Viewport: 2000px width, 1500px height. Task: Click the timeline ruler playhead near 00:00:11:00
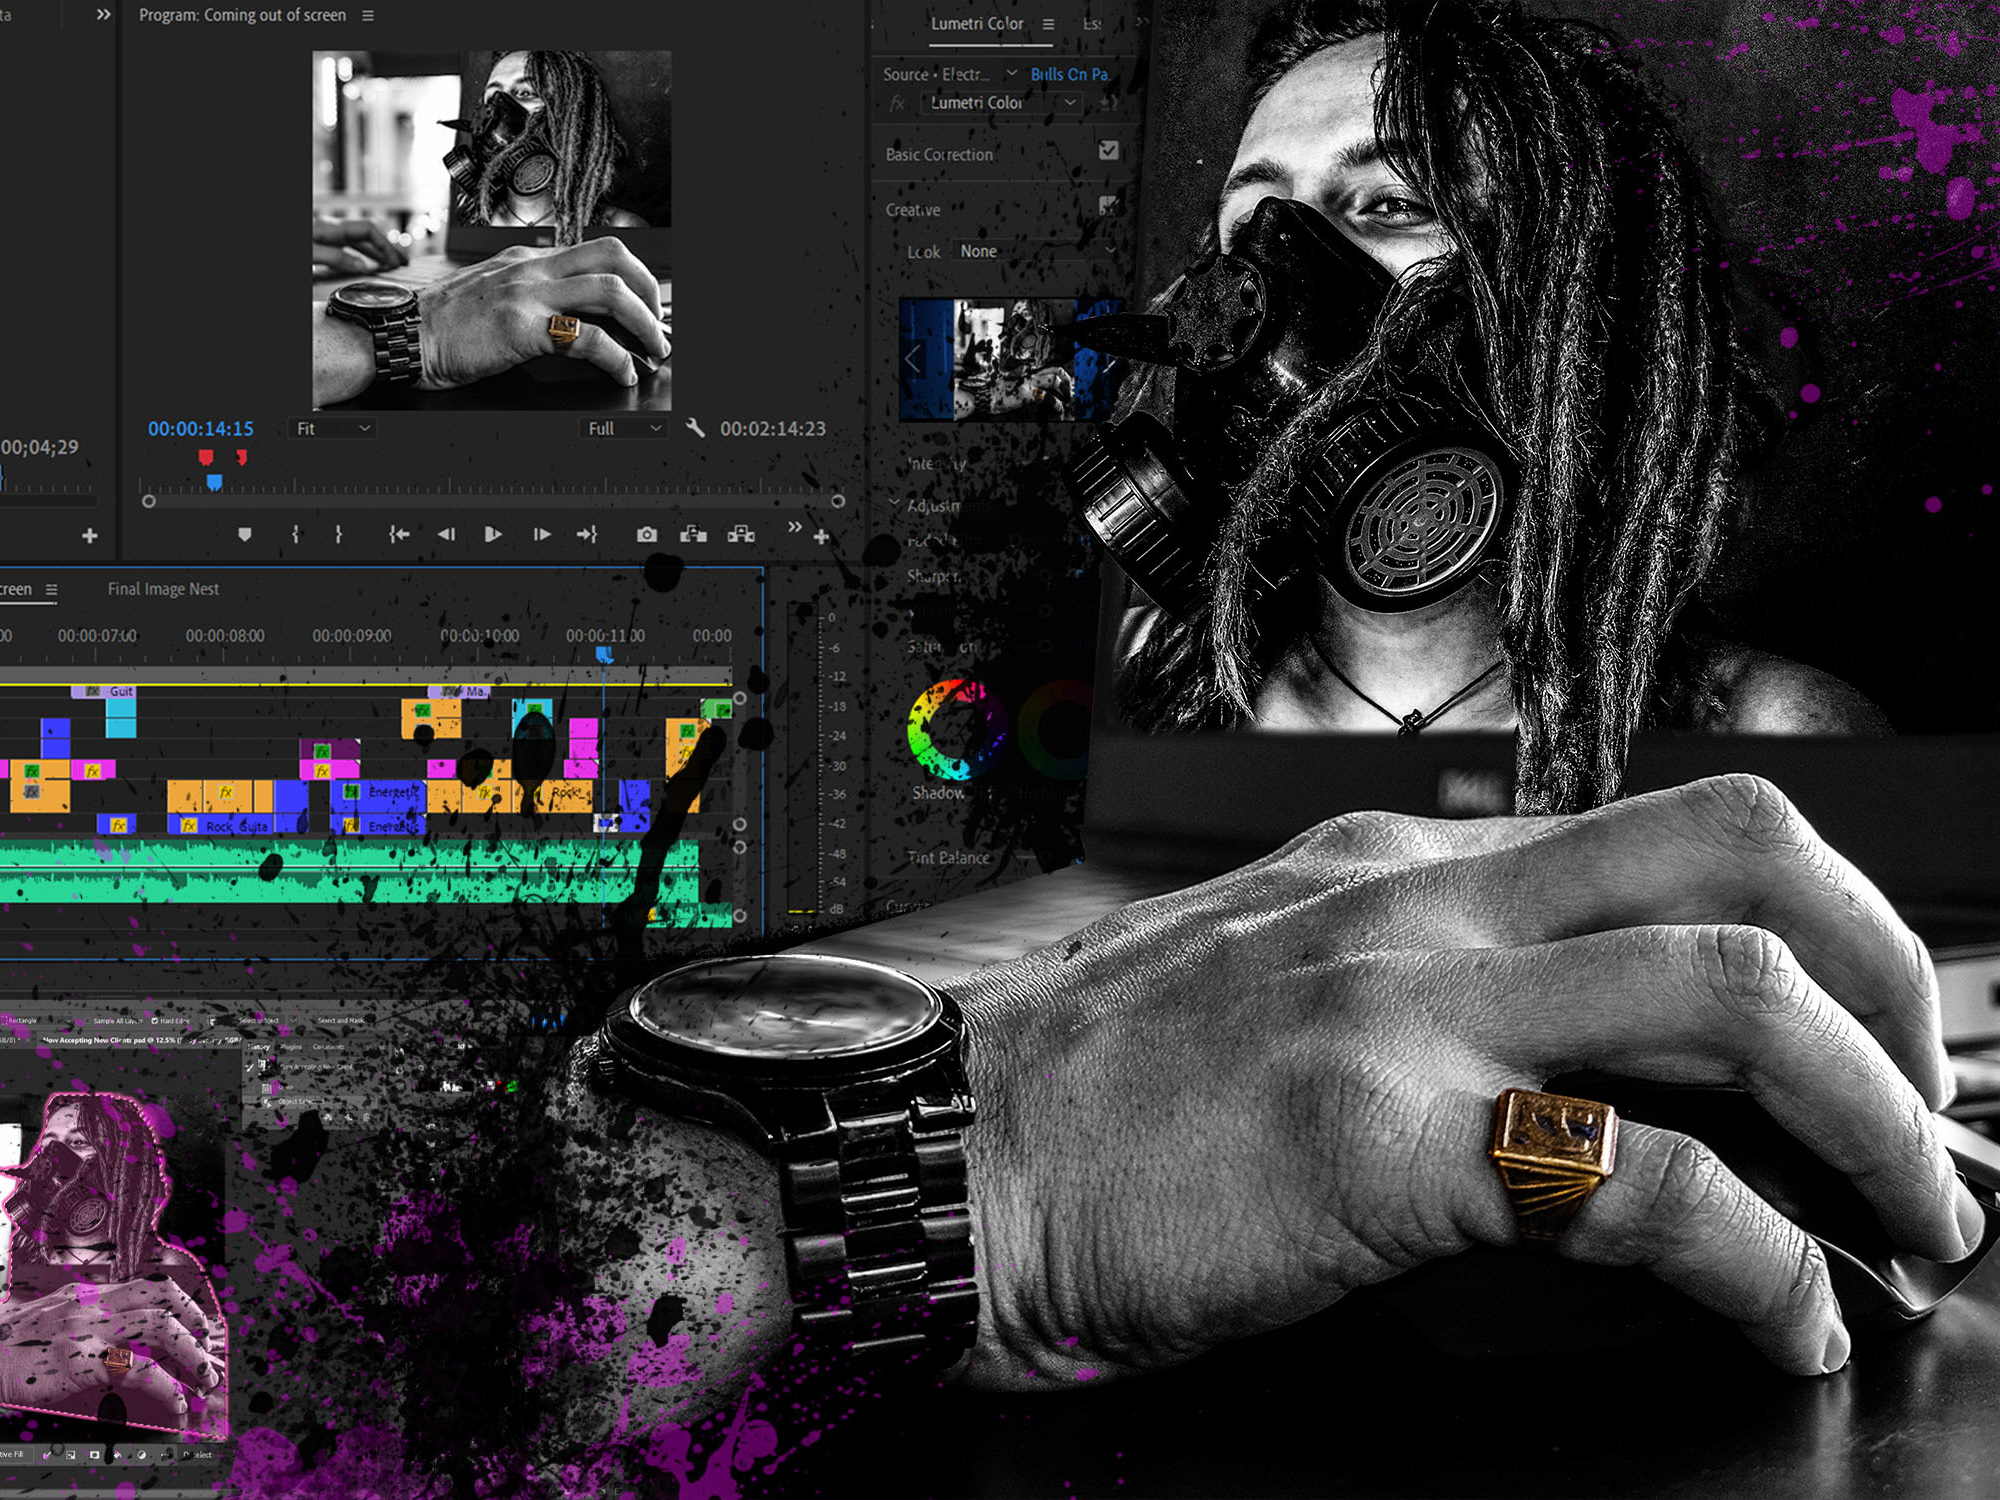[x=604, y=654]
